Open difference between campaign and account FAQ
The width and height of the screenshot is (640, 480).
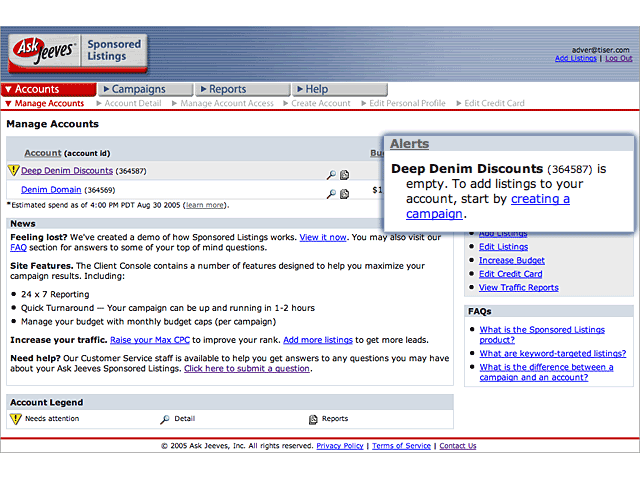pos(546,372)
